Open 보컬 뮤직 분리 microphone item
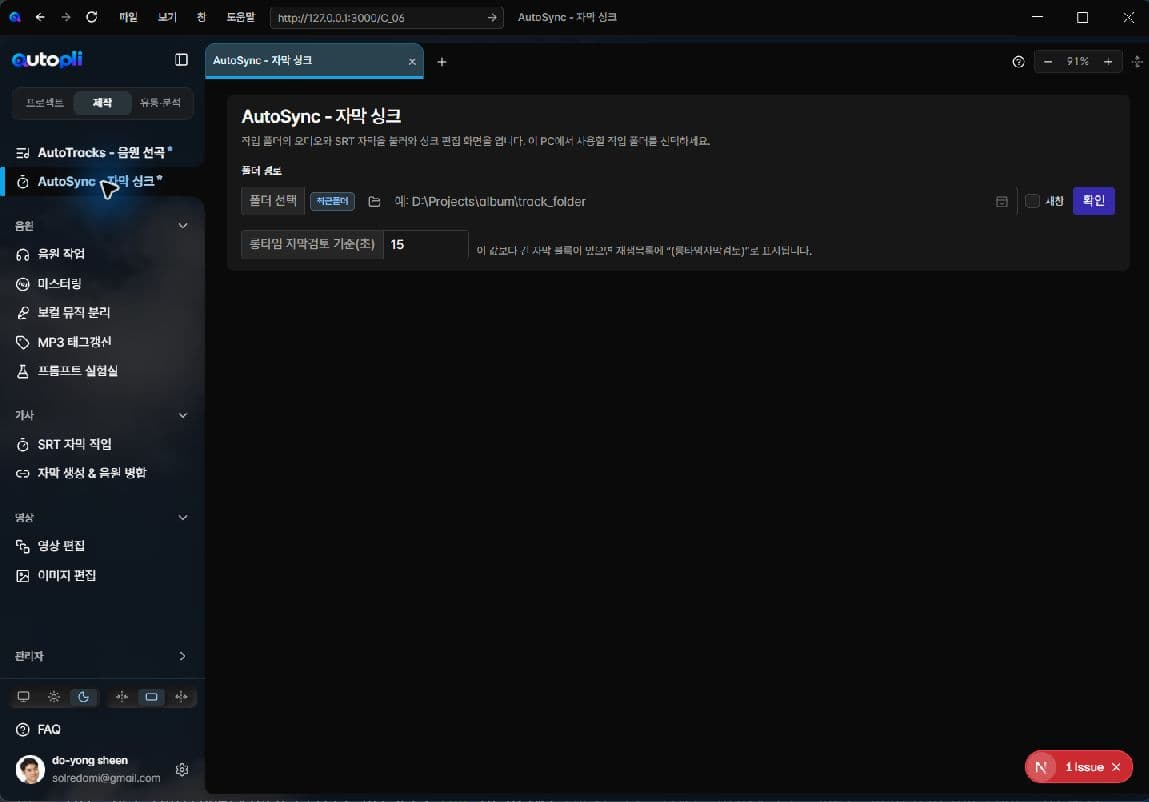Screen dimensions: 1149x802 (103, 312)
